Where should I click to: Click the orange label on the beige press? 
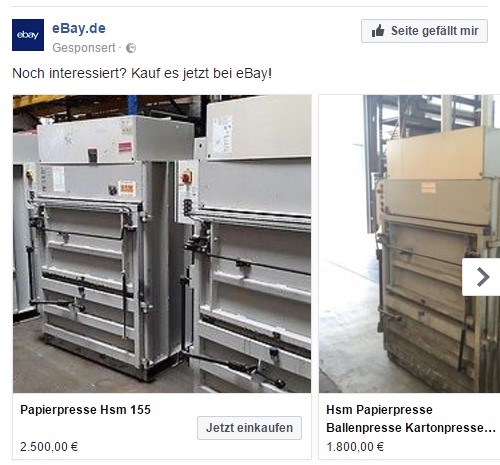(429, 187)
